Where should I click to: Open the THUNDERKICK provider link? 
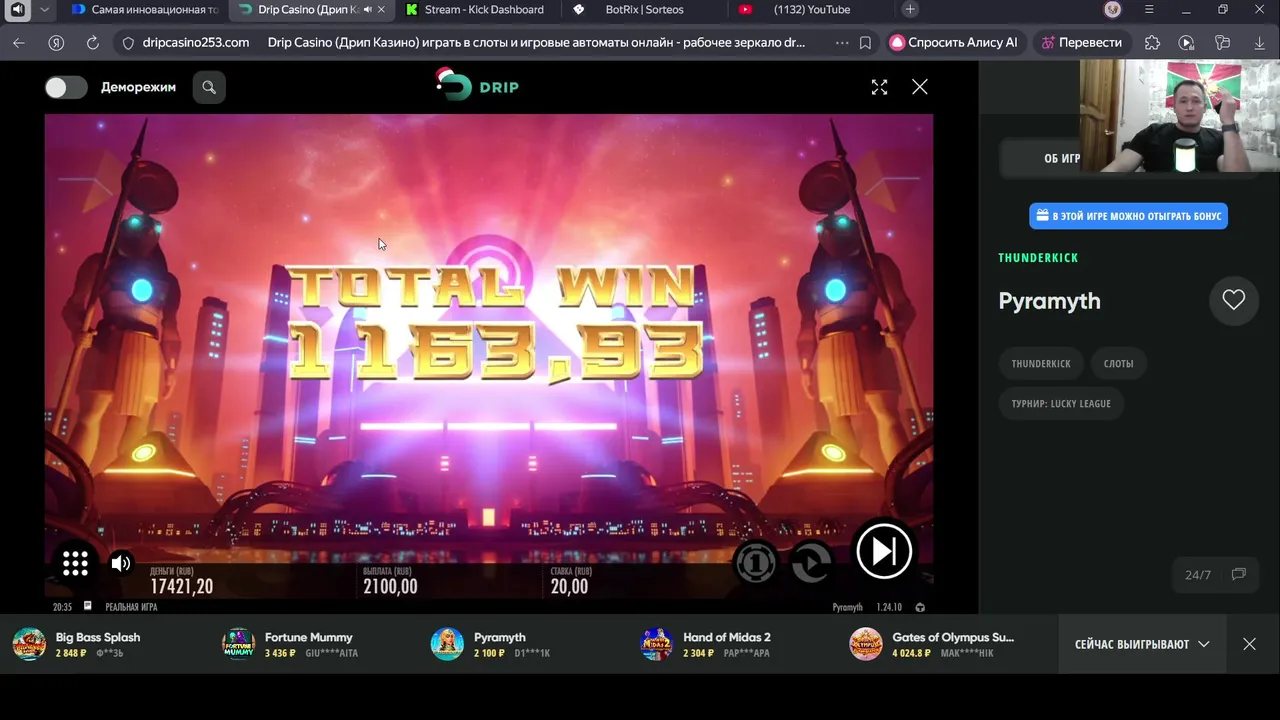coord(1038,258)
